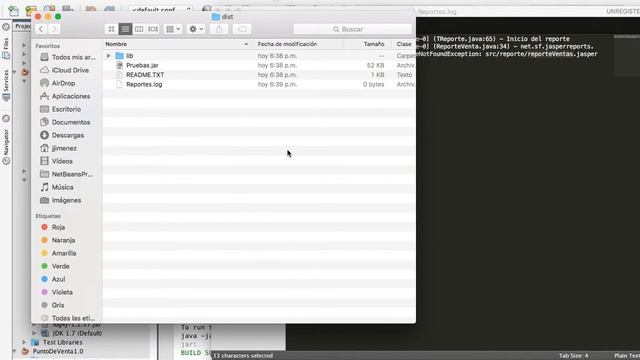Click New Project icon in NetBeans toolbar
The width and height of the screenshot is (640, 360).
[31, 10]
